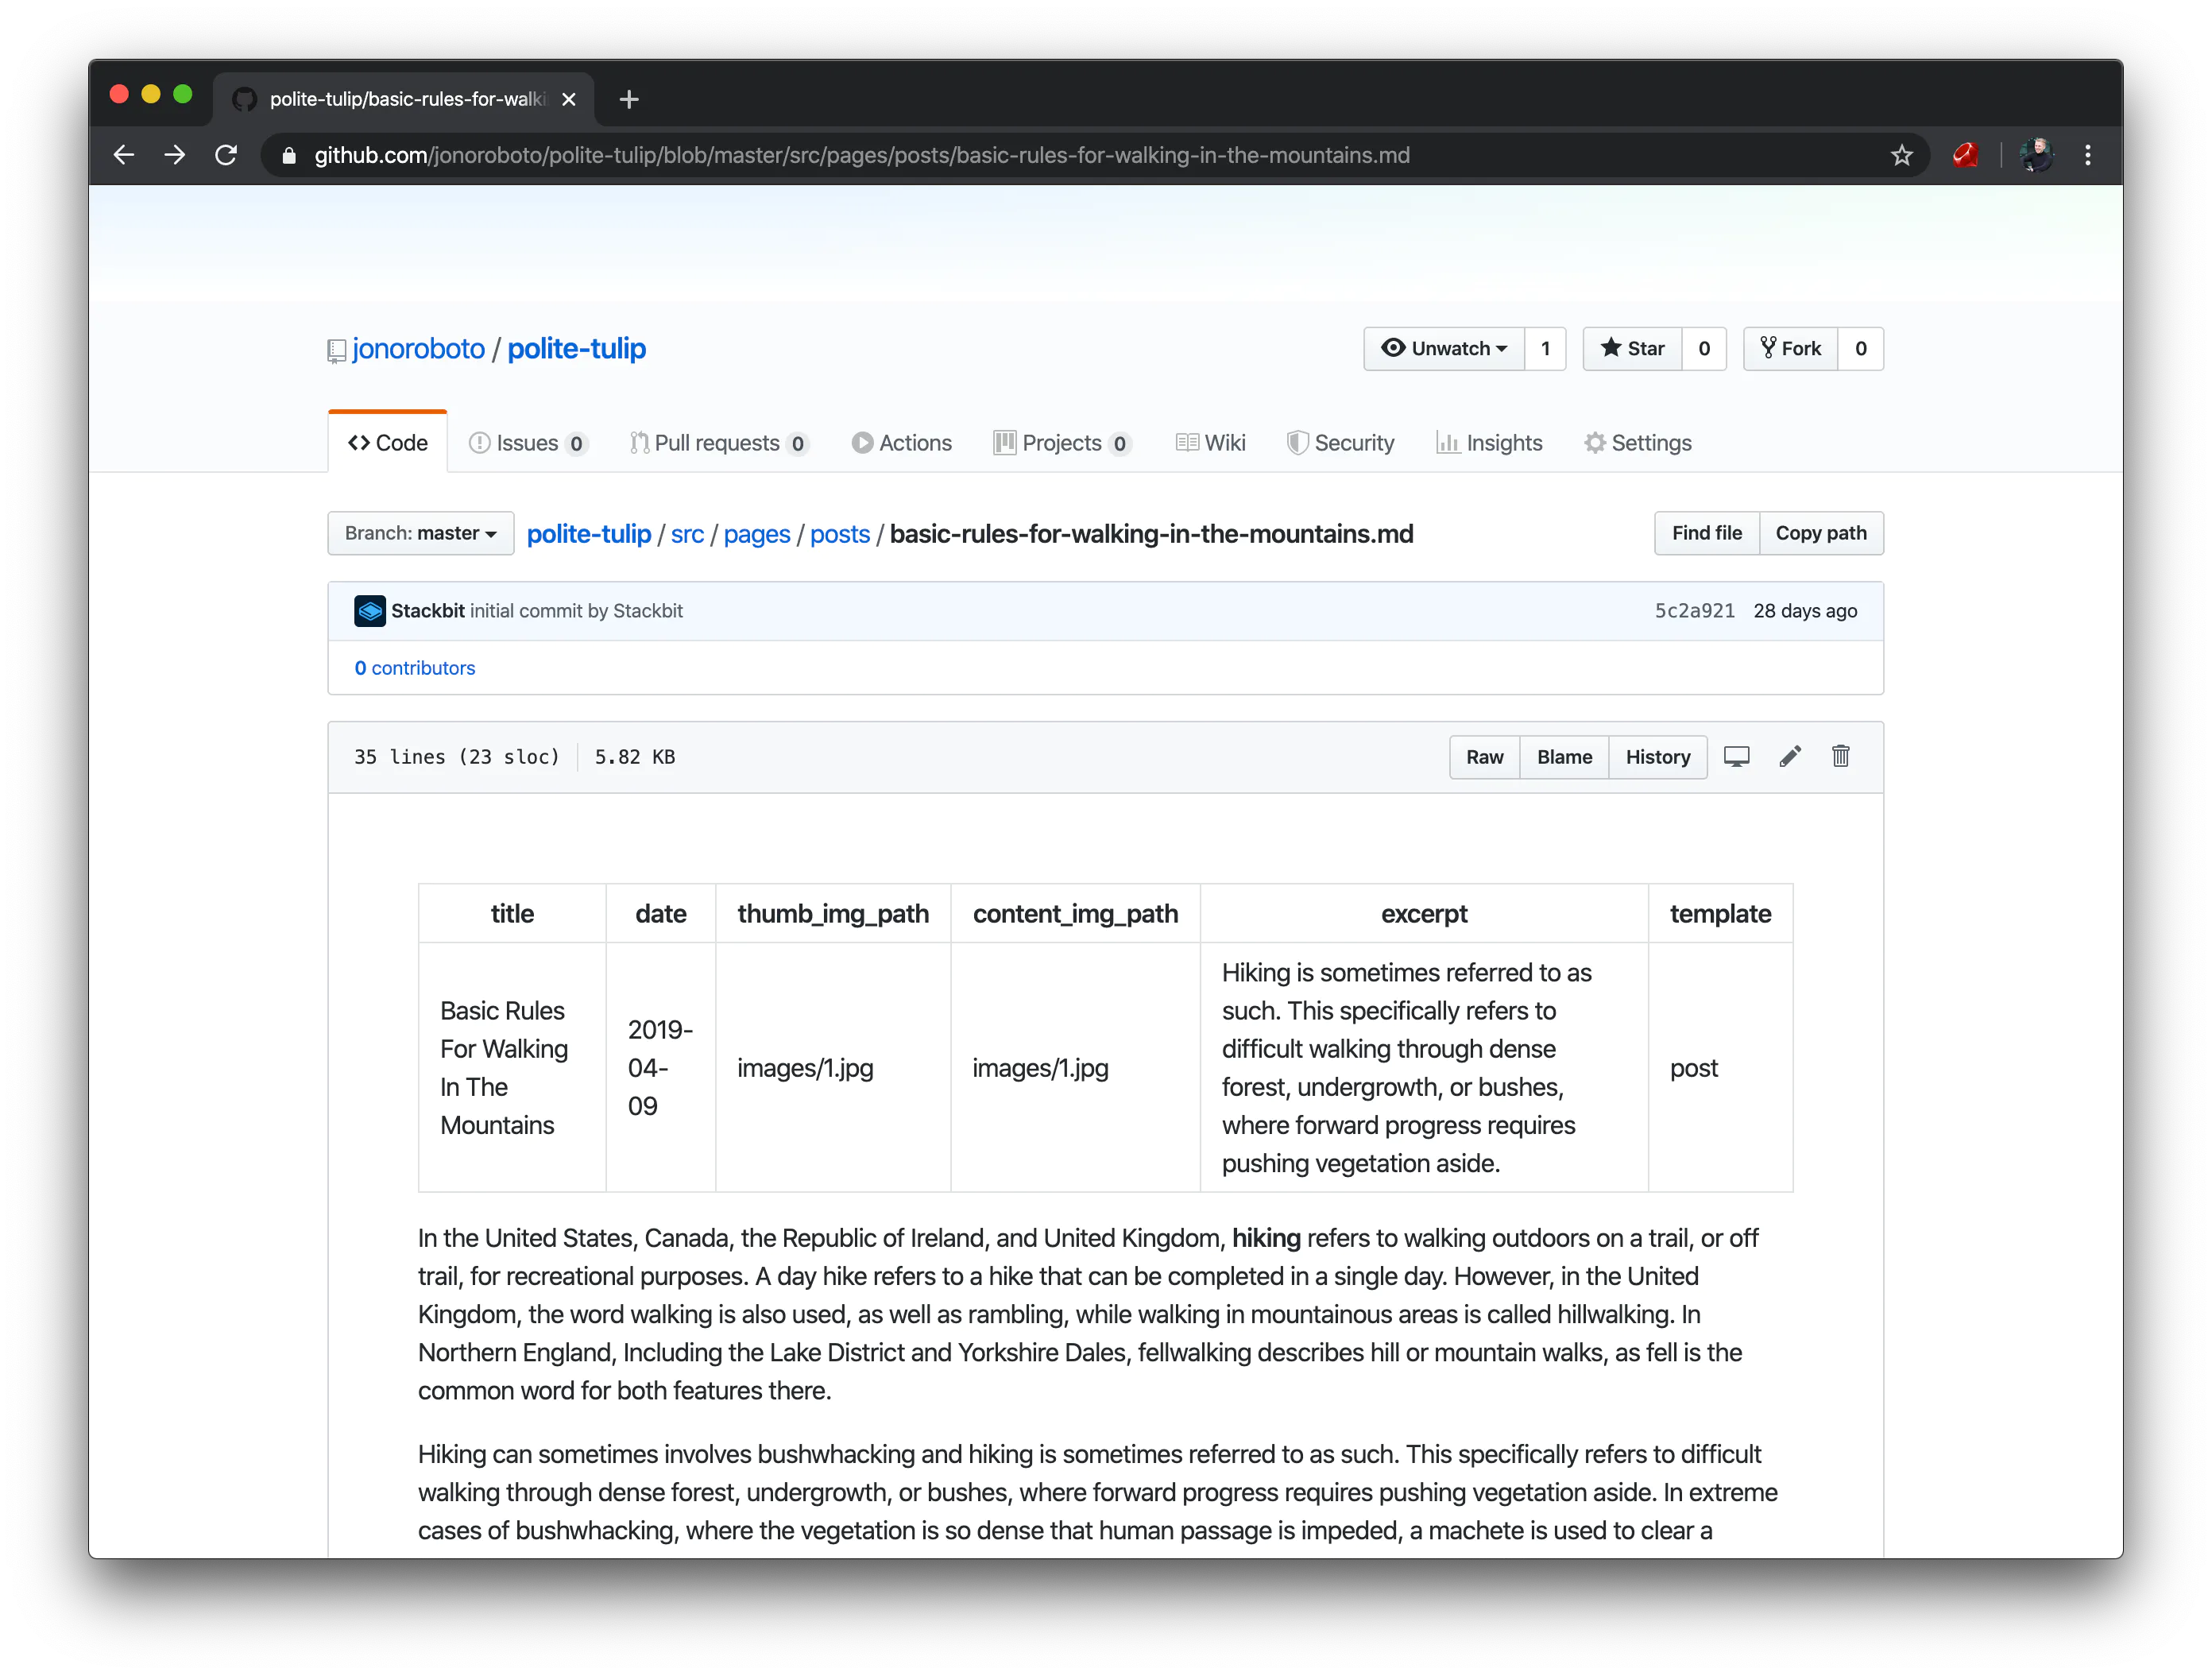Image resolution: width=2212 pixels, height=1676 pixels.
Task: Click the desktop open-in-app icon
Action: (x=1736, y=757)
